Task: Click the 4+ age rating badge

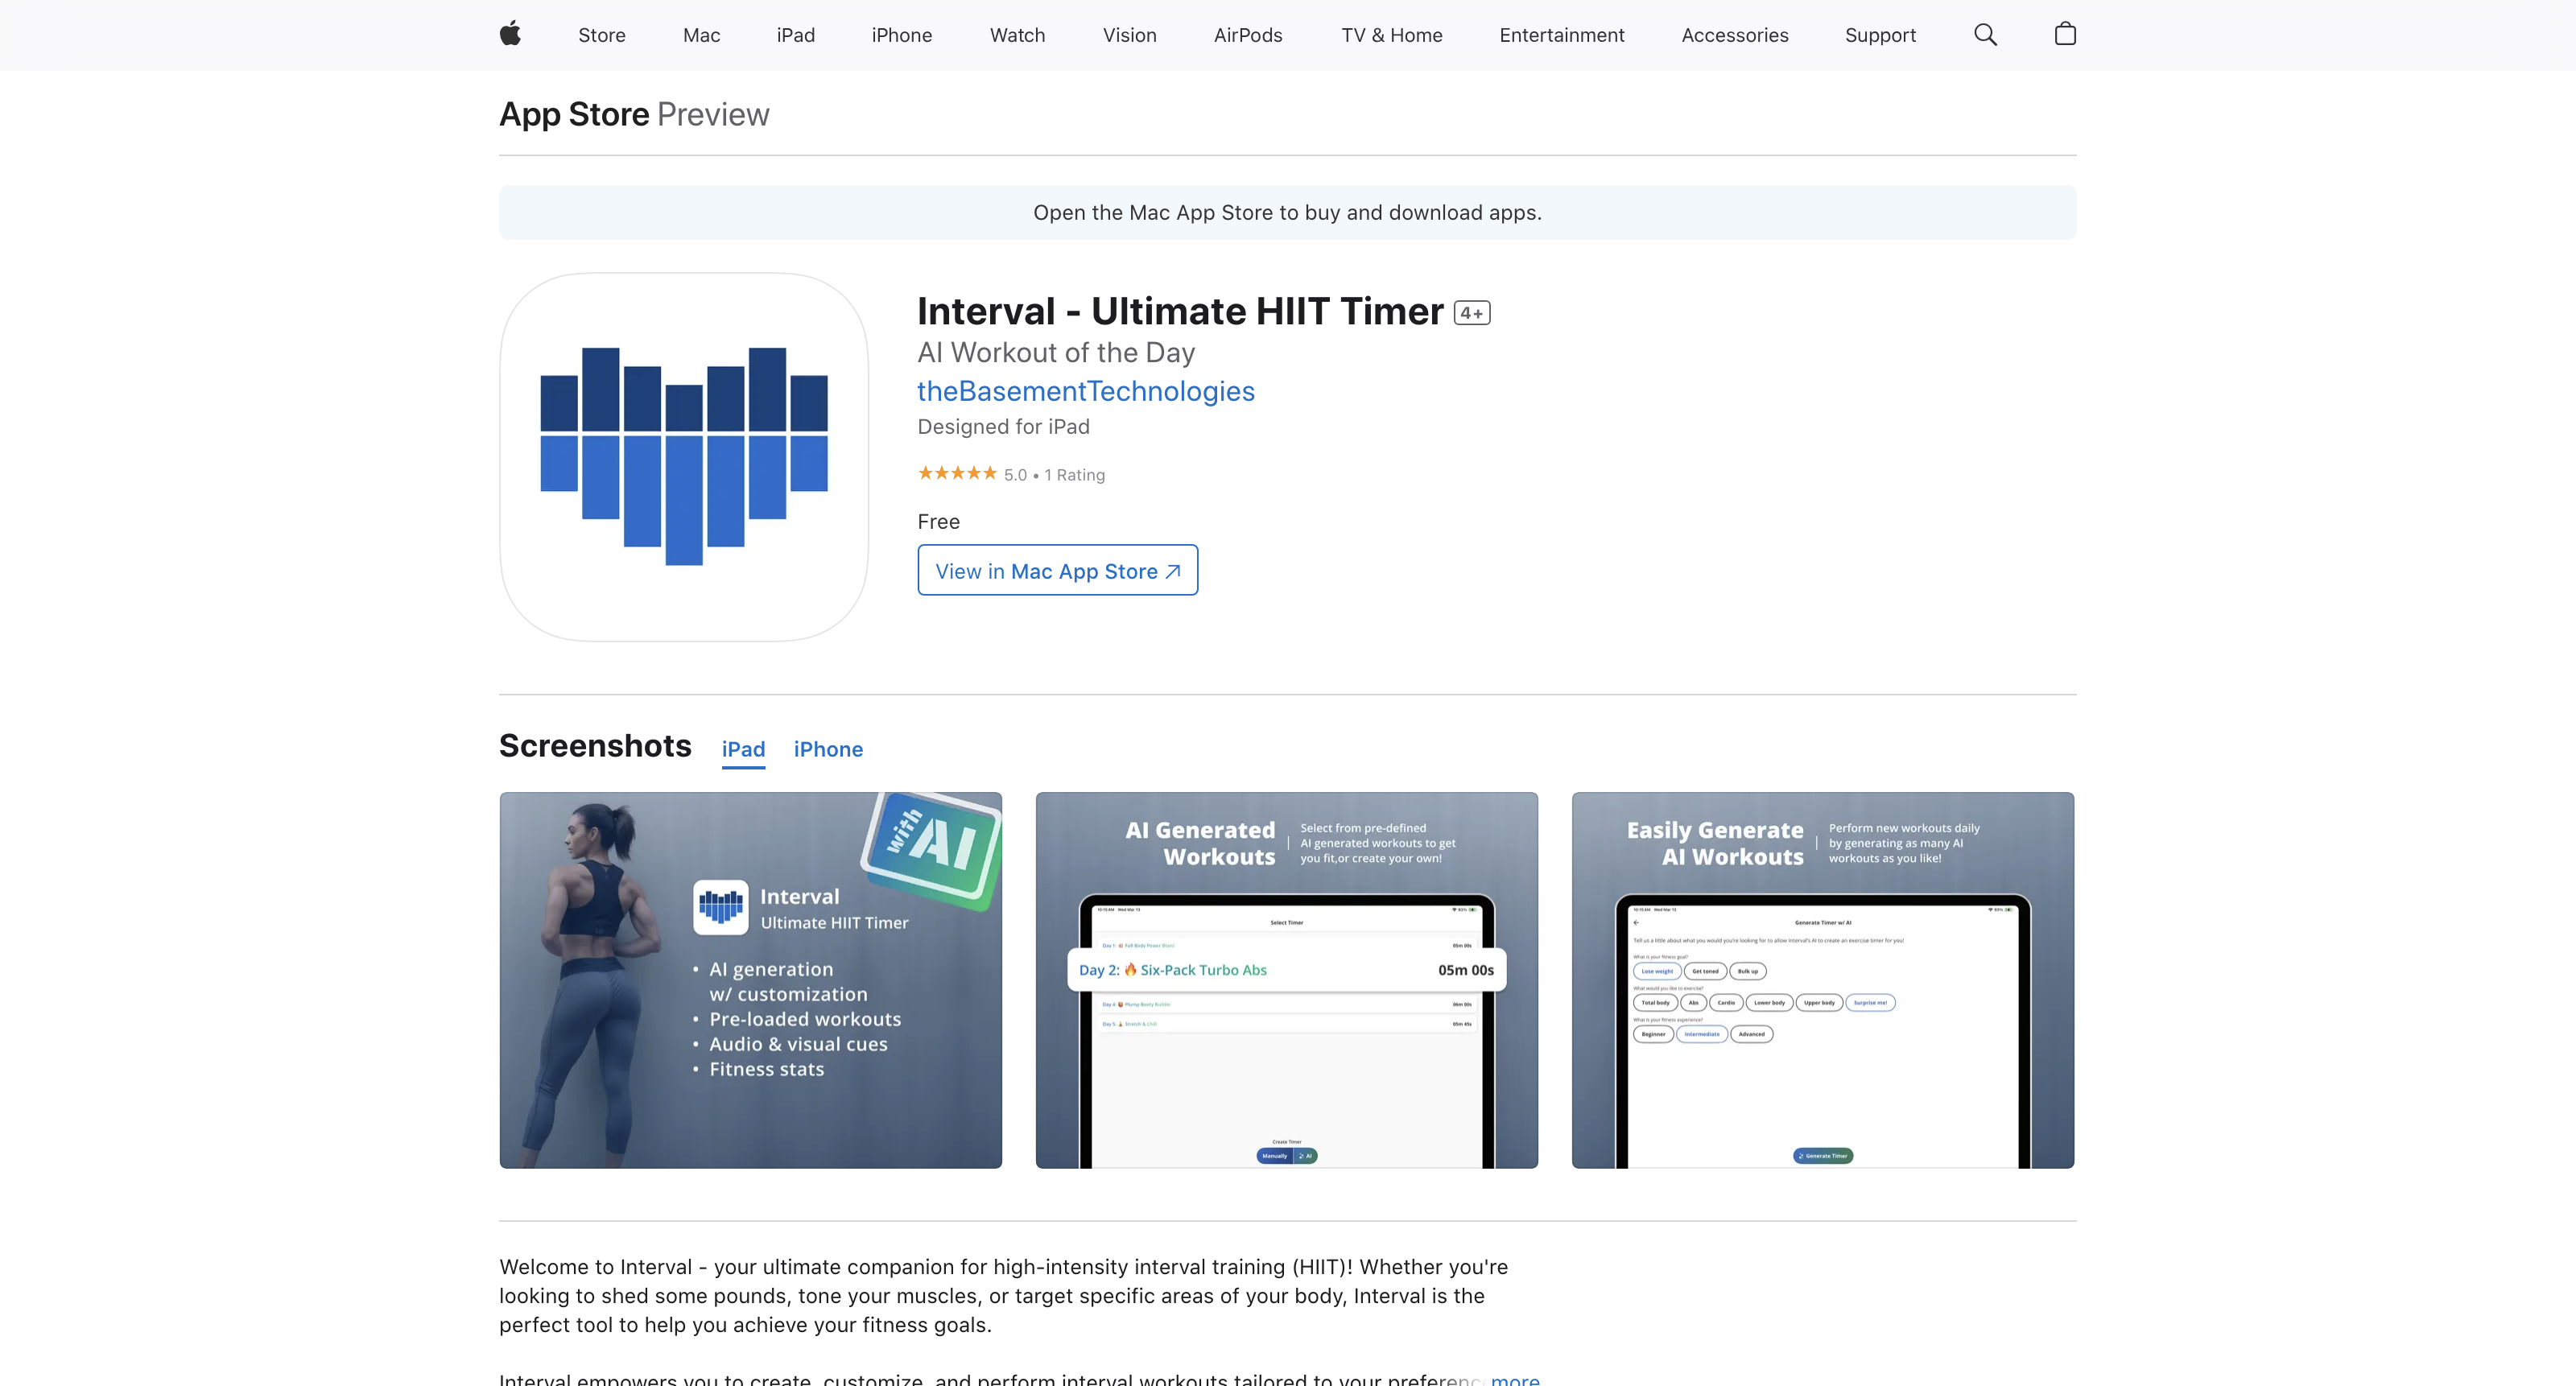Action: (x=1472, y=313)
